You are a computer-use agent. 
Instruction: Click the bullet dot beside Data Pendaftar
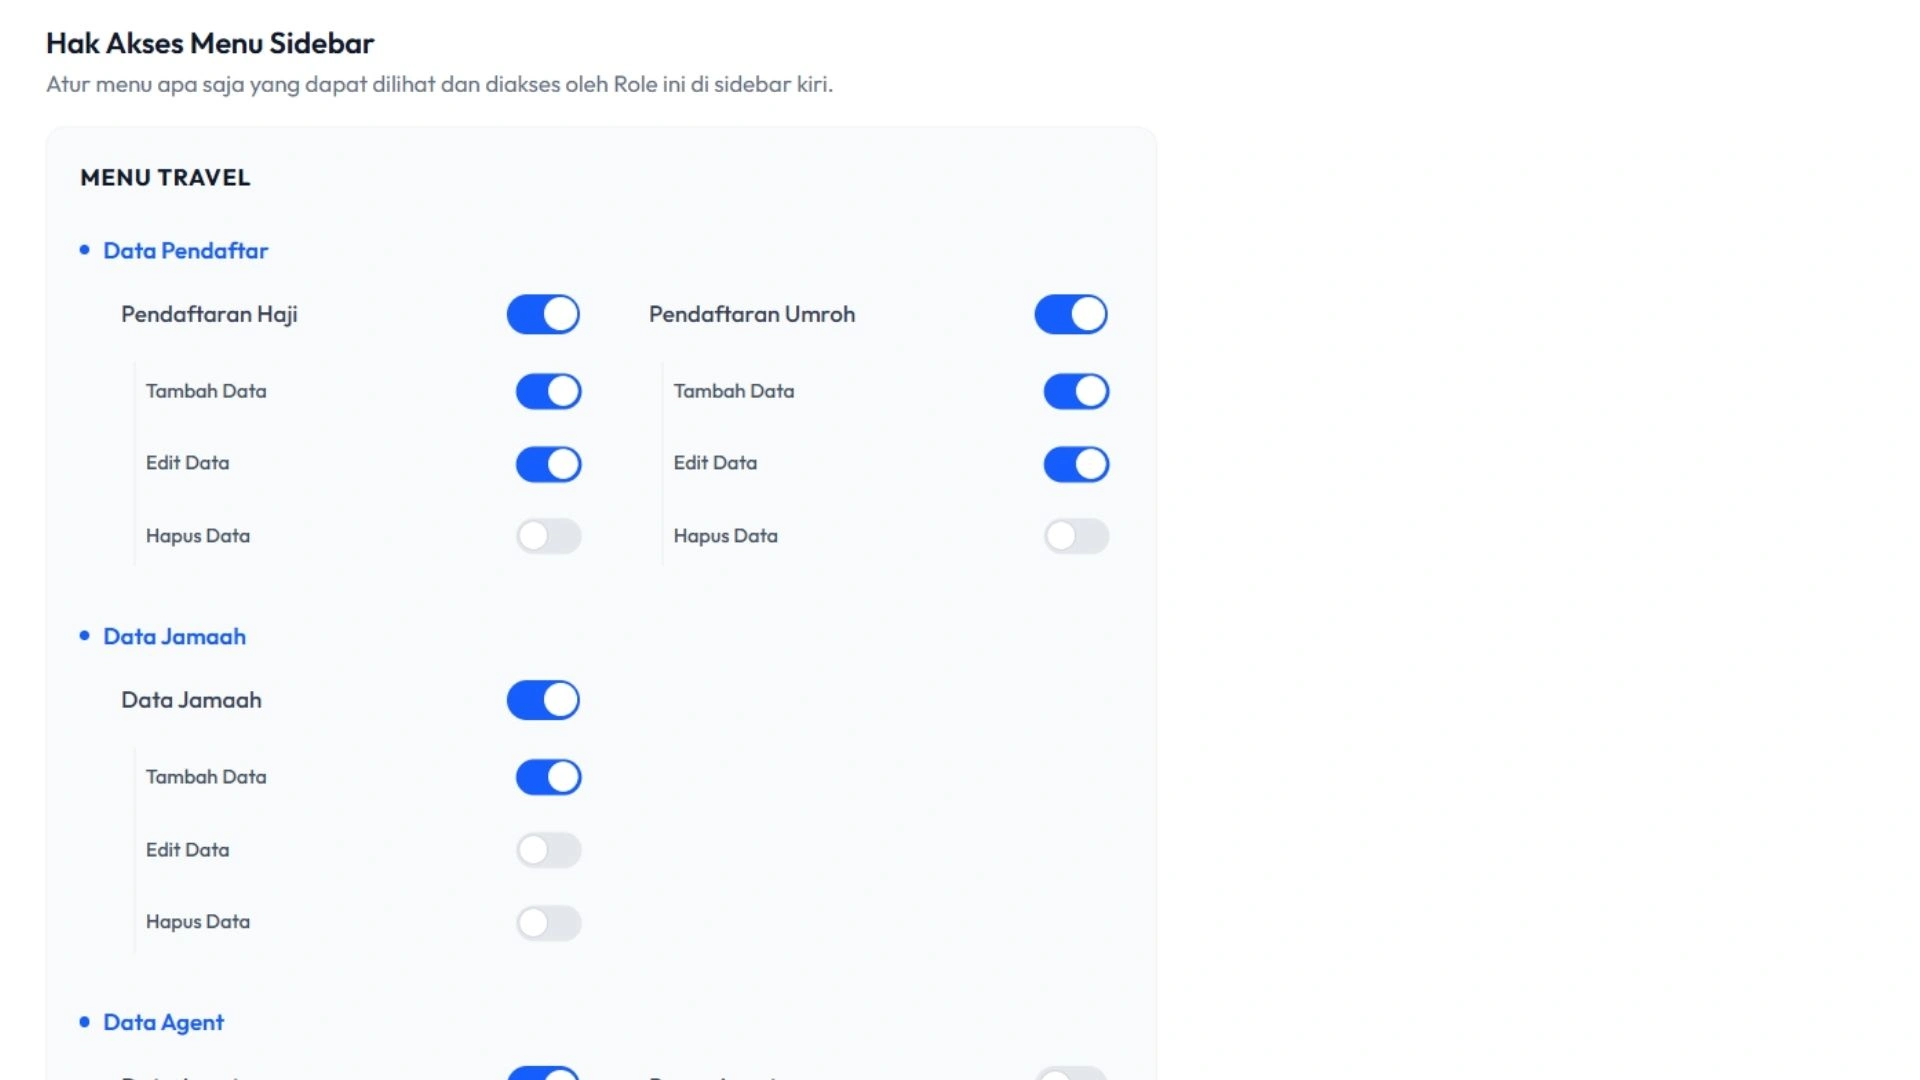85,250
